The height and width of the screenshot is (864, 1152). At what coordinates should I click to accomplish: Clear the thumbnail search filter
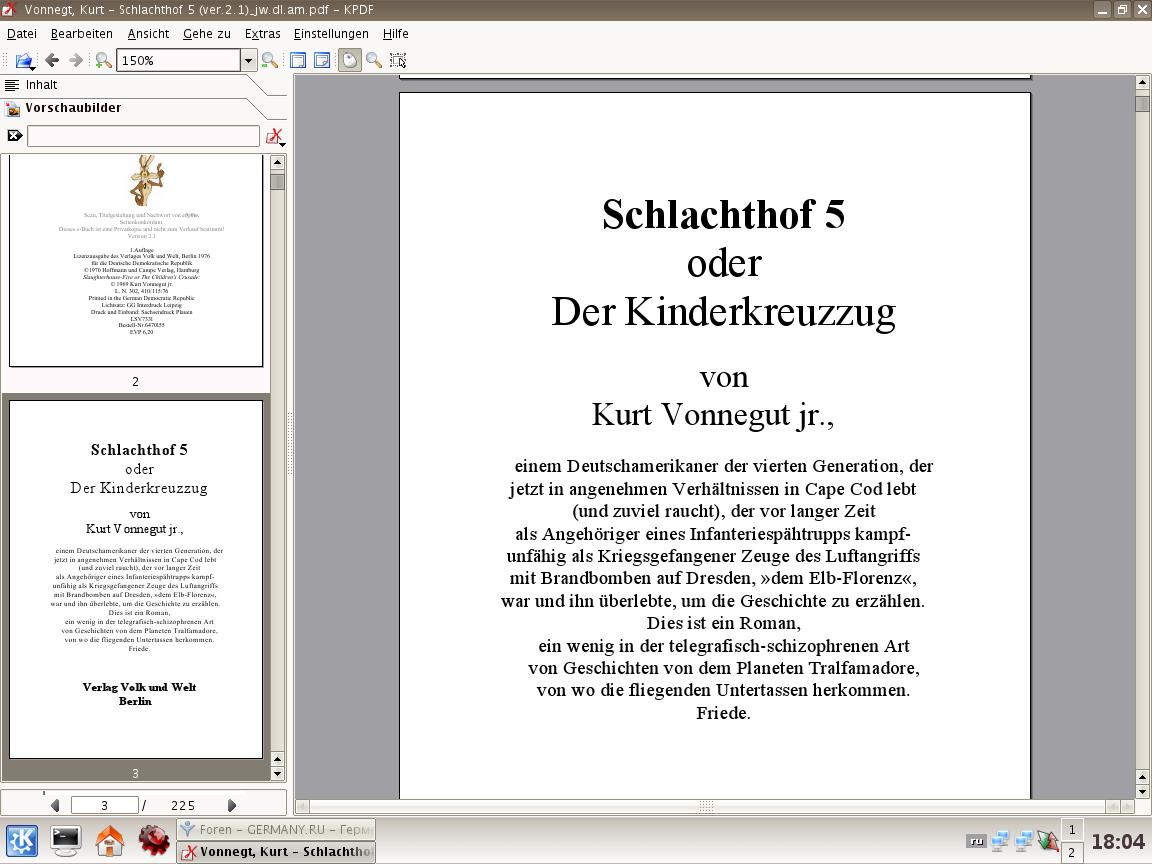pos(15,135)
